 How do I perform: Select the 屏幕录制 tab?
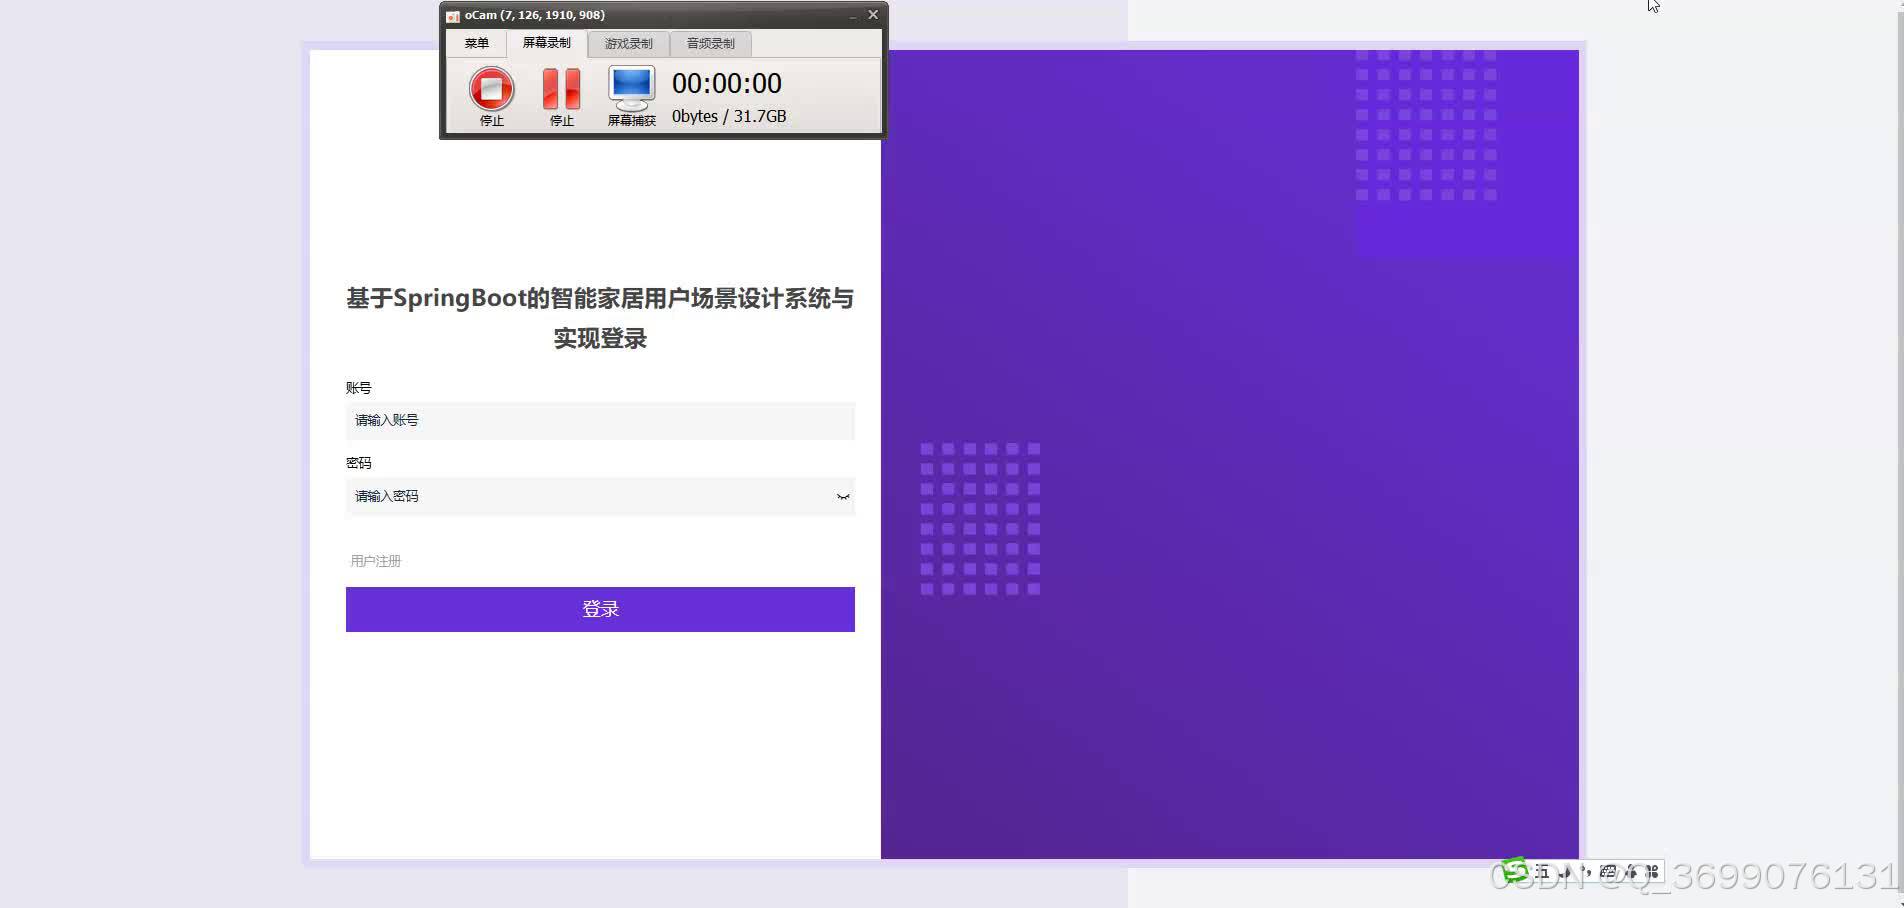547,43
